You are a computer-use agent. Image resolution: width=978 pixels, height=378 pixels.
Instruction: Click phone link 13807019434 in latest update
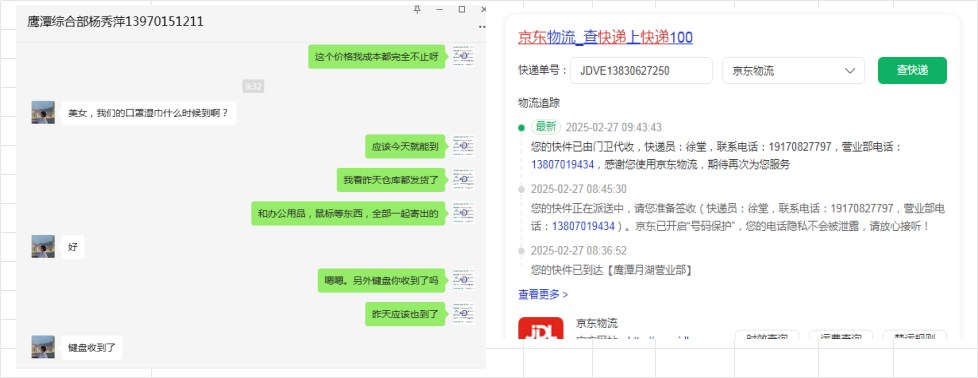pyautogui.click(x=563, y=165)
